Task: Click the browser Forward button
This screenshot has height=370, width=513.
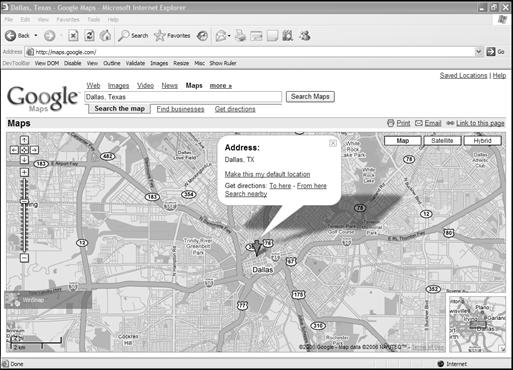Action: point(50,35)
